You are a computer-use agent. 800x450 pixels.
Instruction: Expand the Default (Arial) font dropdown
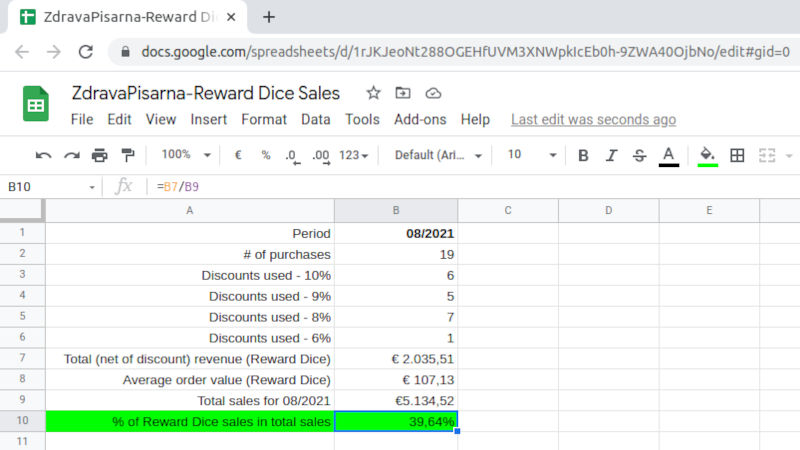[438, 155]
